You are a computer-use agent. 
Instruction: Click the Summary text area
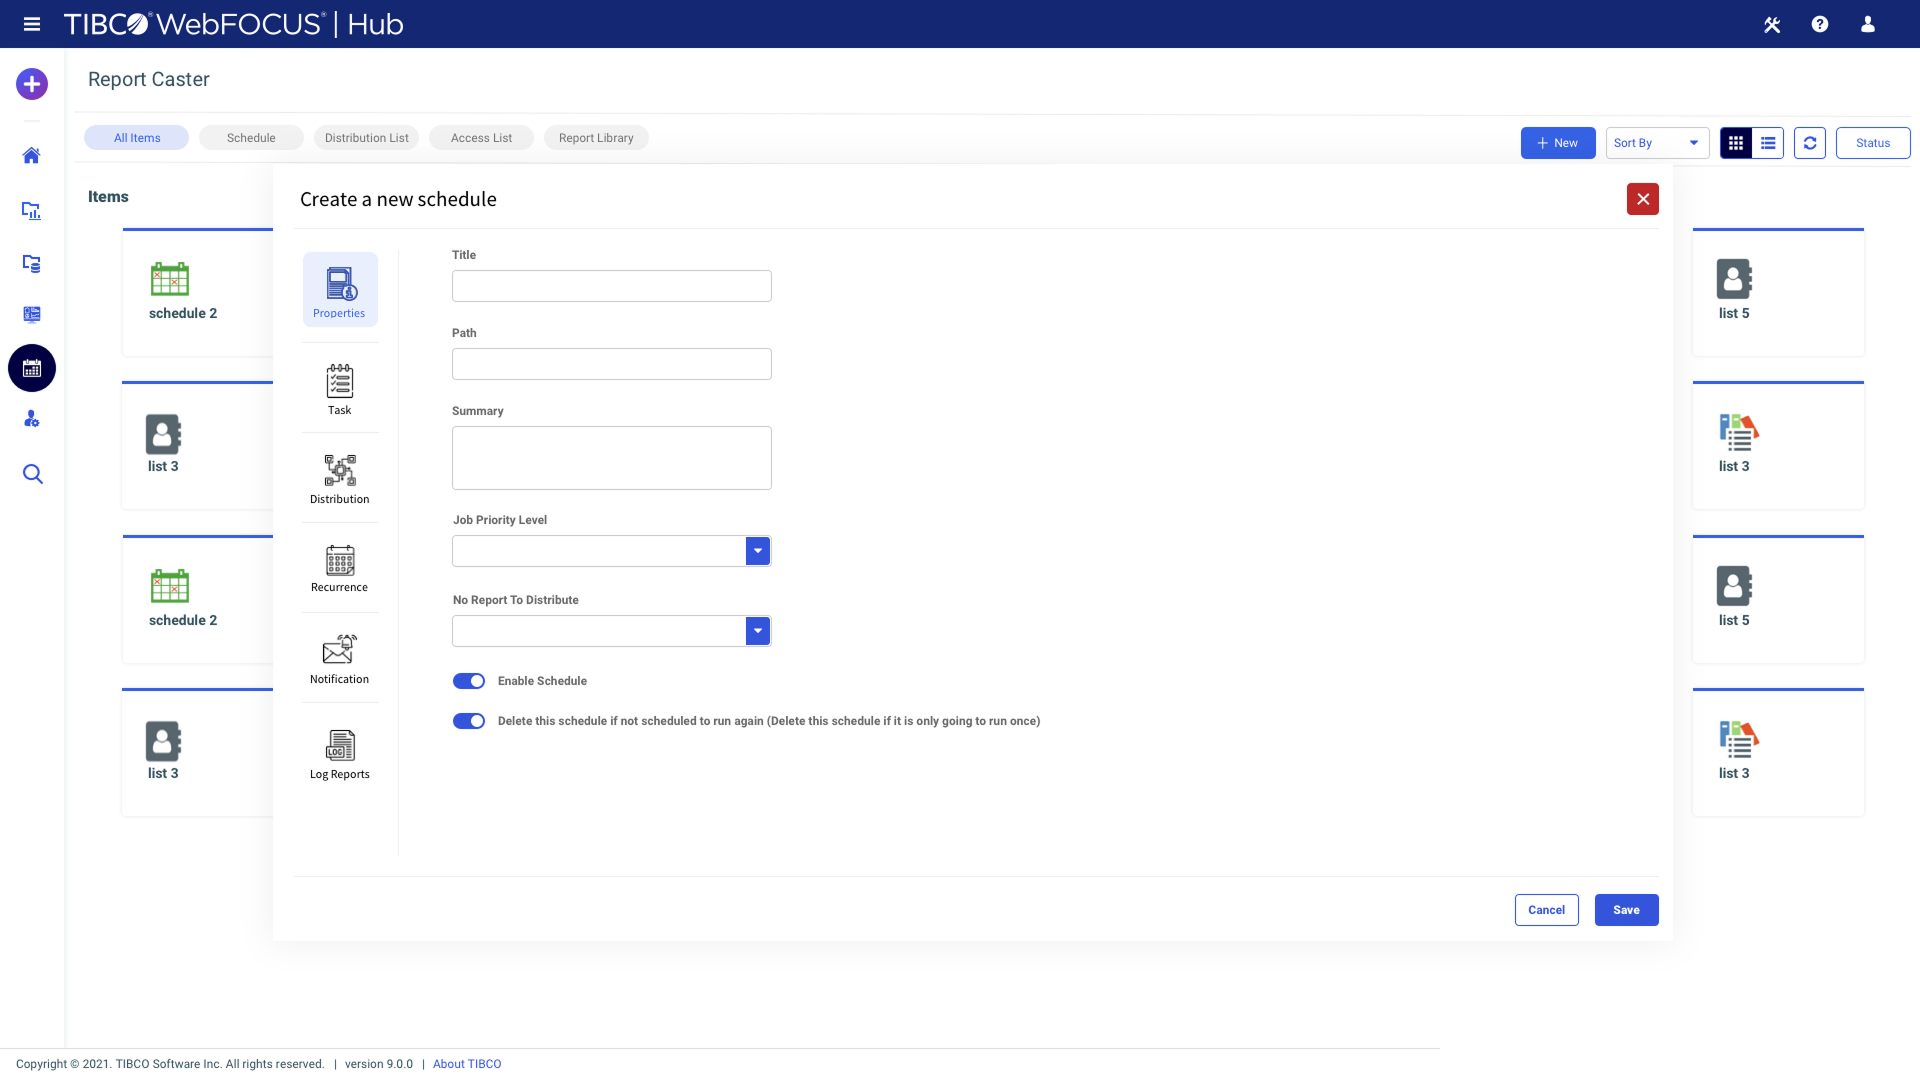click(x=612, y=458)
